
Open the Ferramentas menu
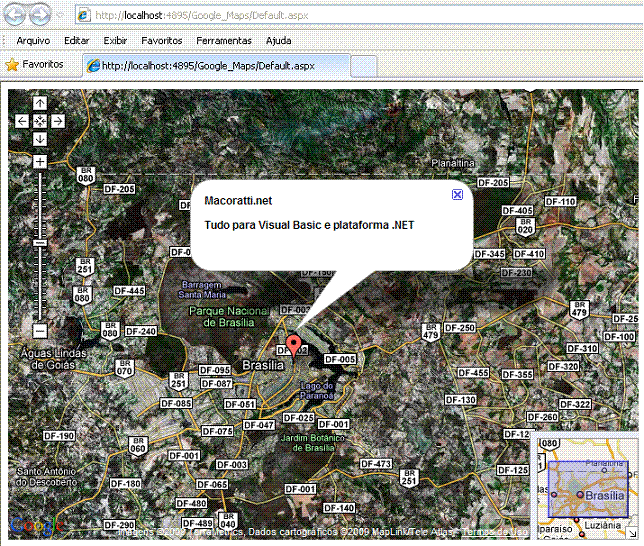[x=224, y=41]
